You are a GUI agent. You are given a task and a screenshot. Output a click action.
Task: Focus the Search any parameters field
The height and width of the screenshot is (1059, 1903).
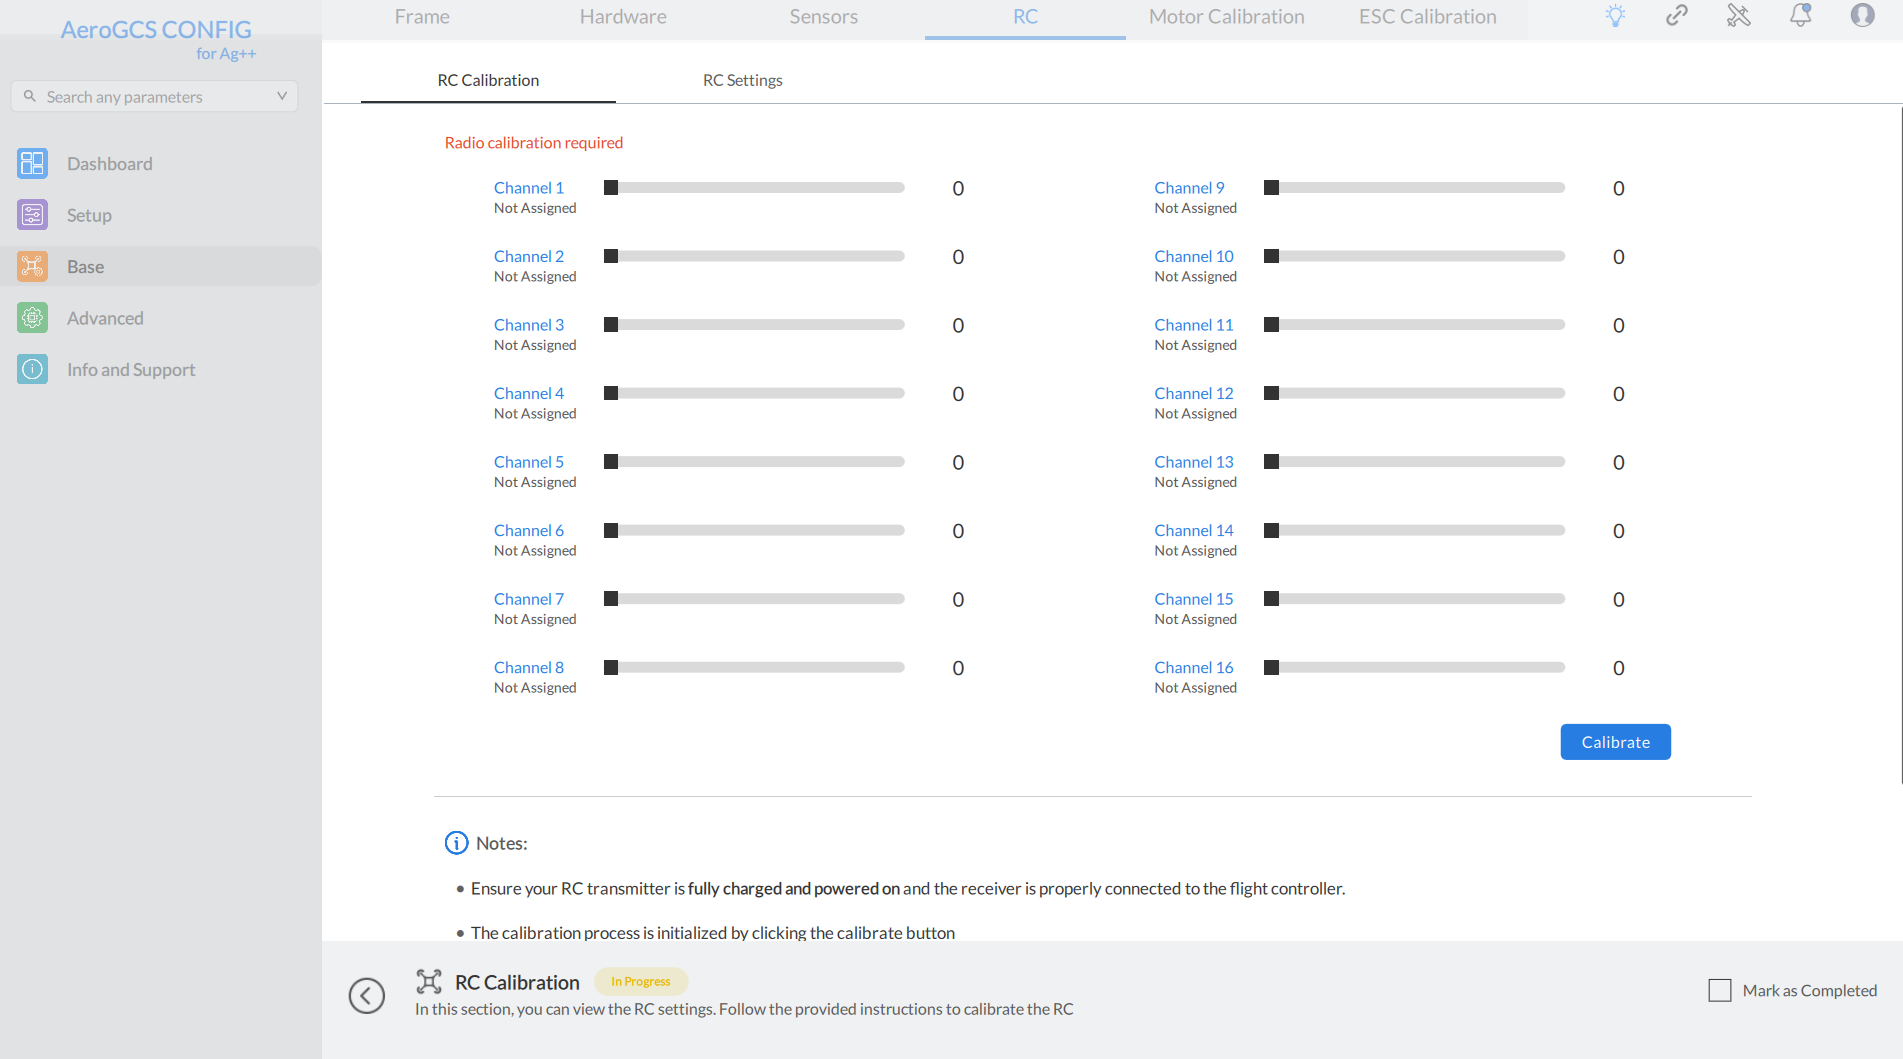click(150, 97)
